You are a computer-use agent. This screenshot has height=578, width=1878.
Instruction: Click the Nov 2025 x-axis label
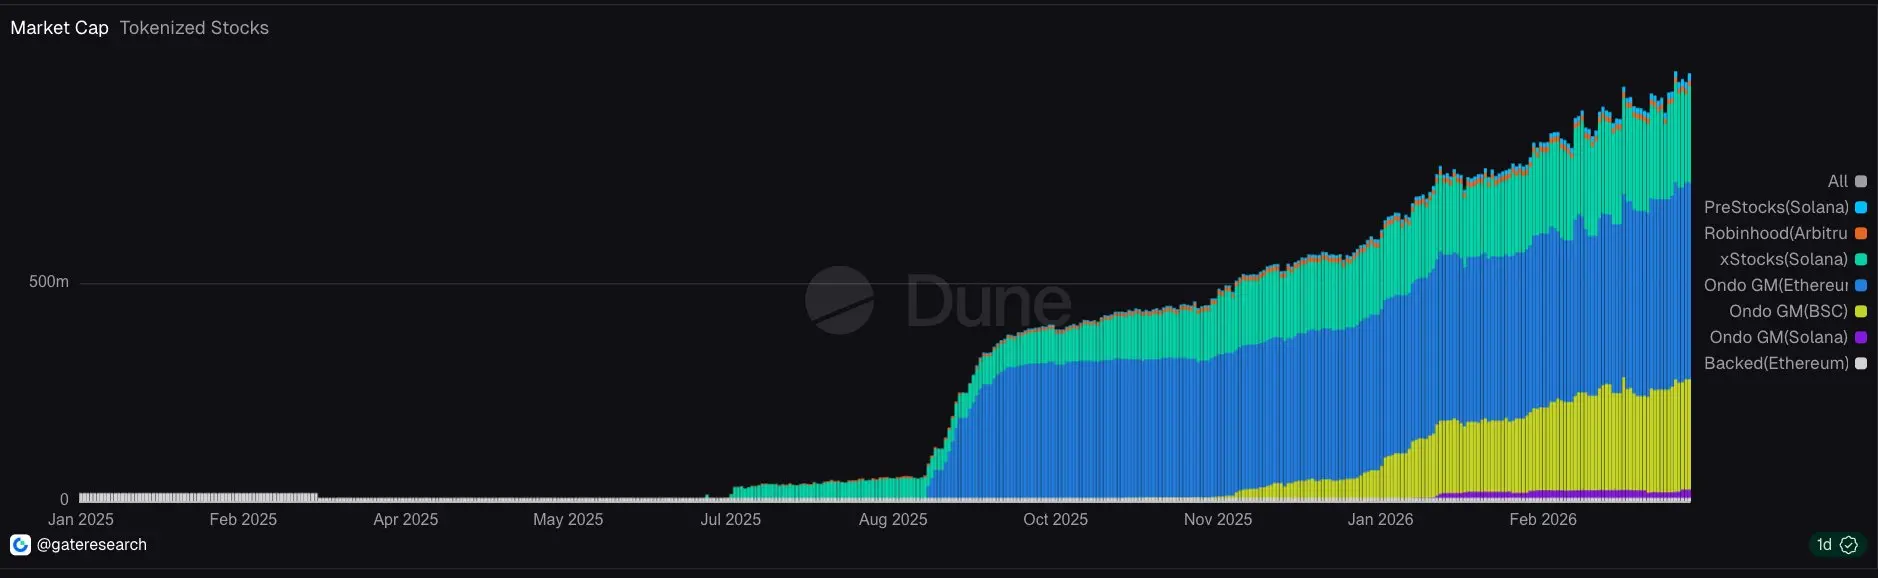(x=1217, y=520)
